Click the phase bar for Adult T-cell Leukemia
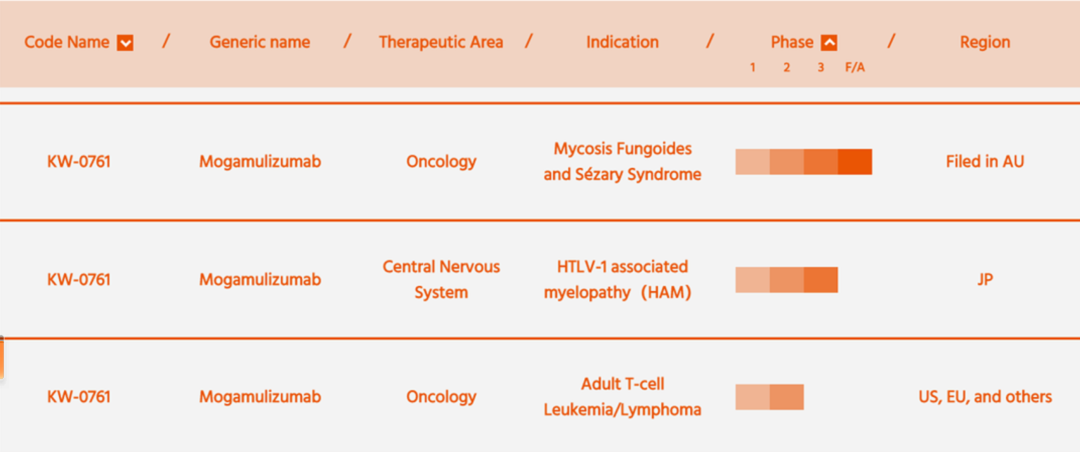 [x=769, y=397]
